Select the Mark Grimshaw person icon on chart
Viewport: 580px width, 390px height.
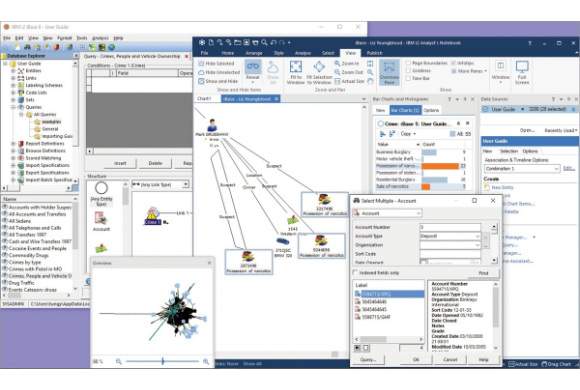coord(212,125)
